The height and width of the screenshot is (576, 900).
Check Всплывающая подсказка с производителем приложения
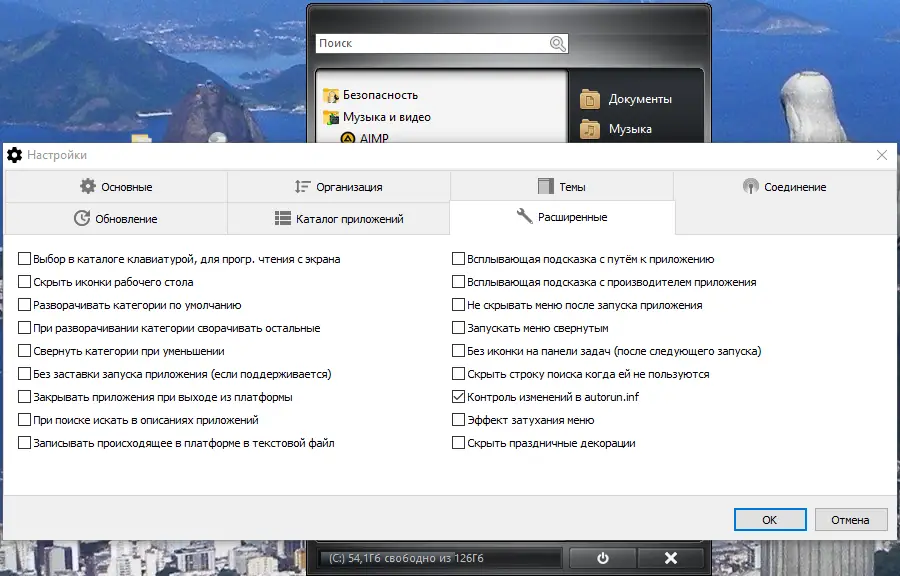coord(458,282)
